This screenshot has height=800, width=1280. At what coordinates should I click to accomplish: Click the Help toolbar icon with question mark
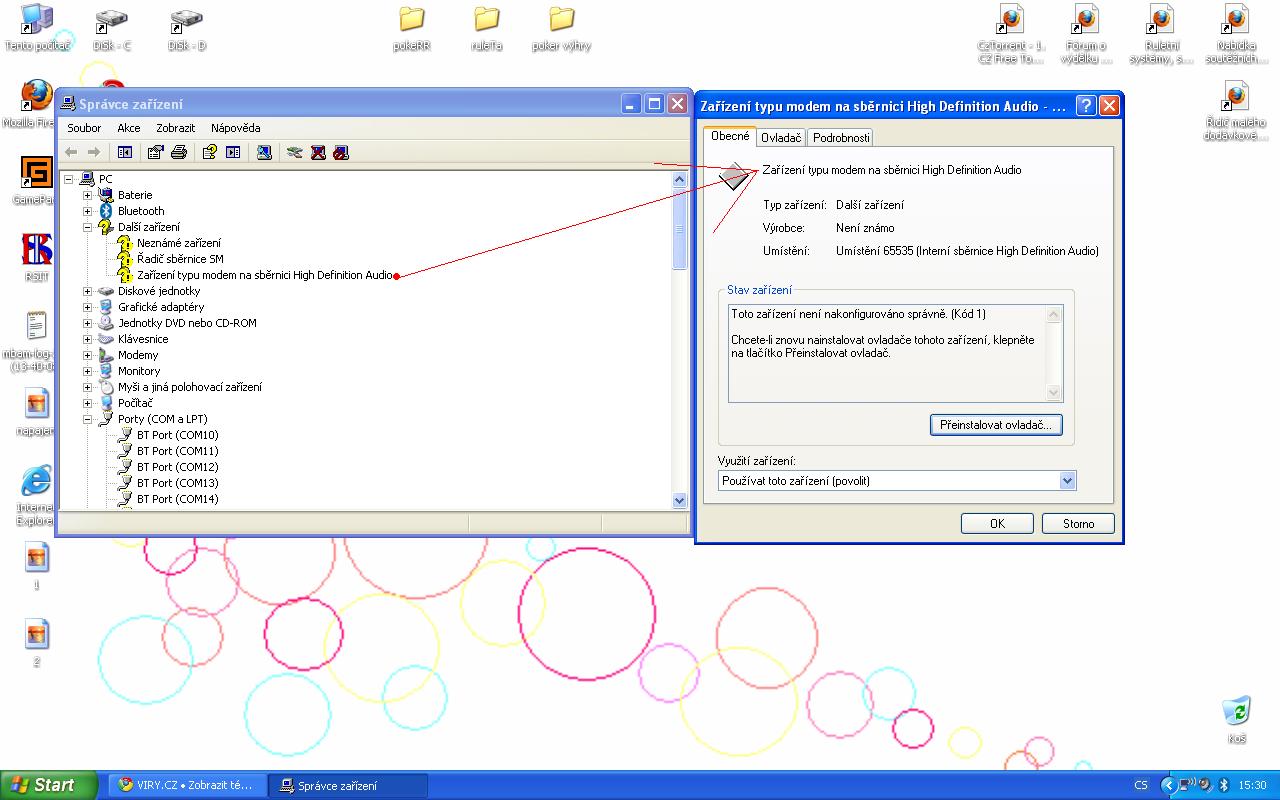click(209, 152)
